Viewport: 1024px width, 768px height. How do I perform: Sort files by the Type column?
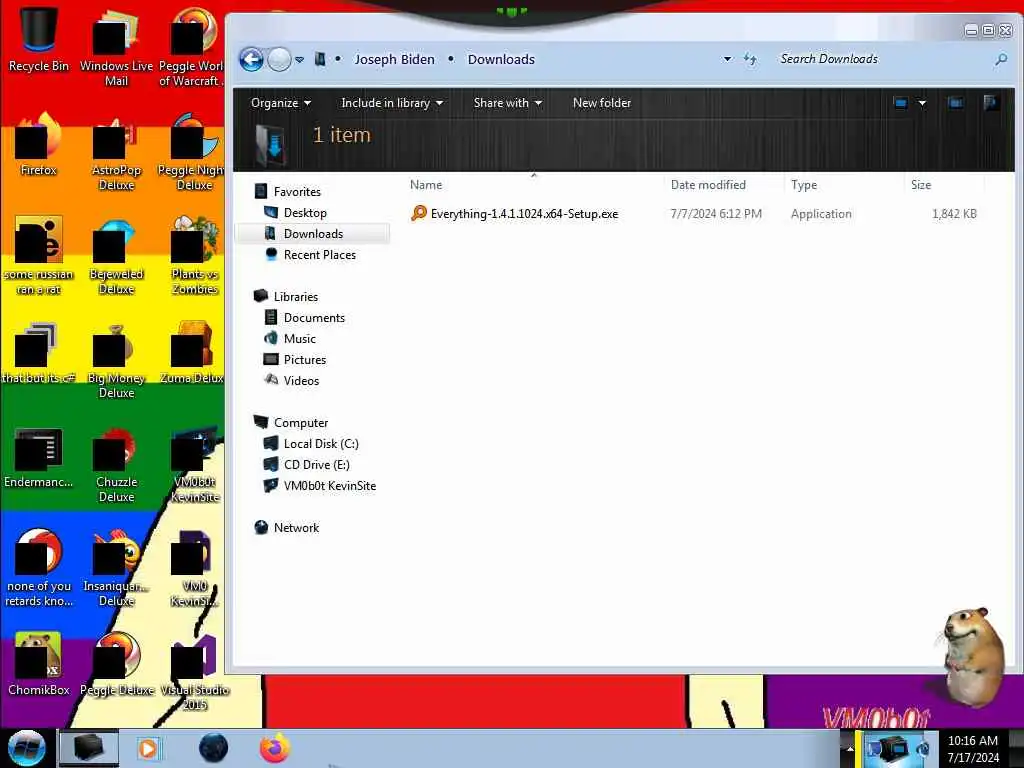point(844,185)
